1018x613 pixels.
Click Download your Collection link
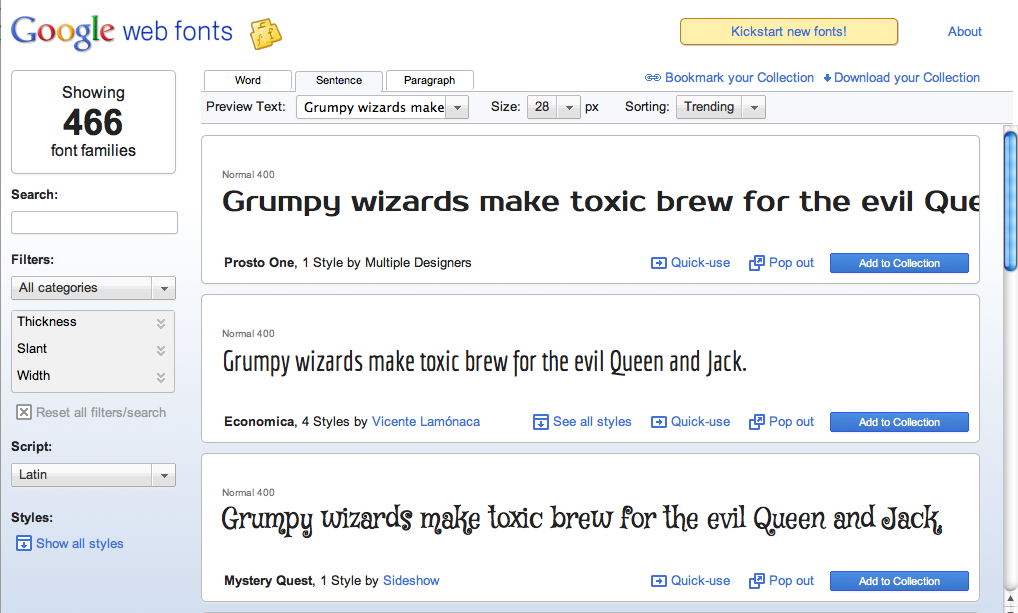907,78
